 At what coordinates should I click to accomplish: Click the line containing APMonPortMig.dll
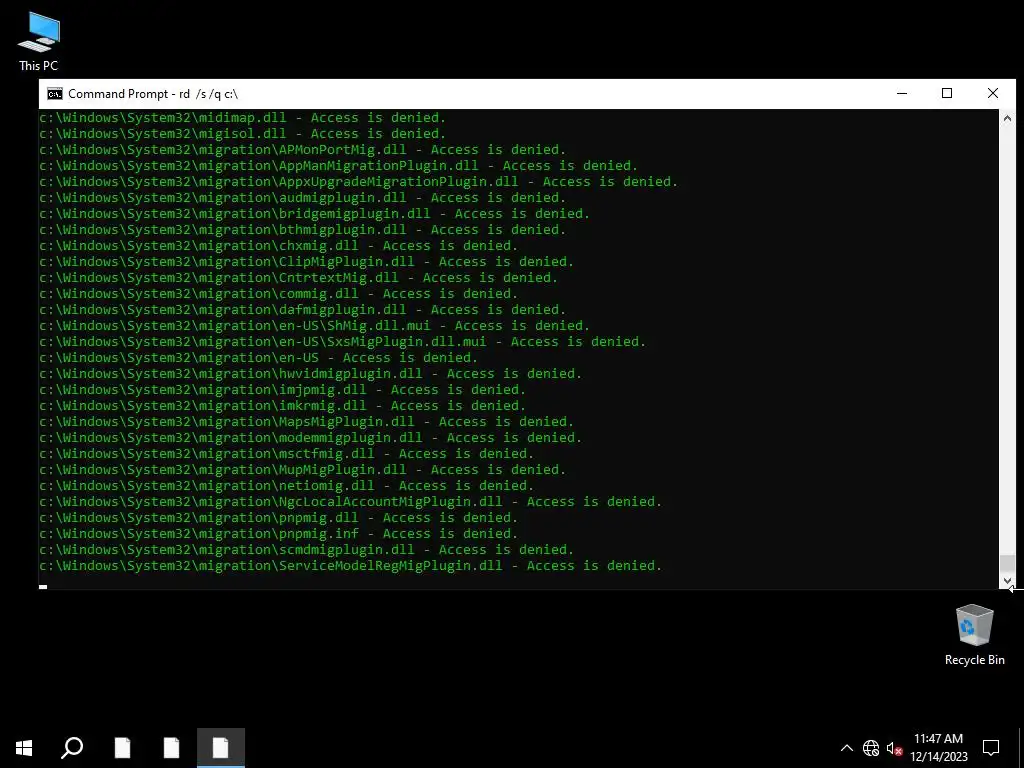[x=302, y=150]
